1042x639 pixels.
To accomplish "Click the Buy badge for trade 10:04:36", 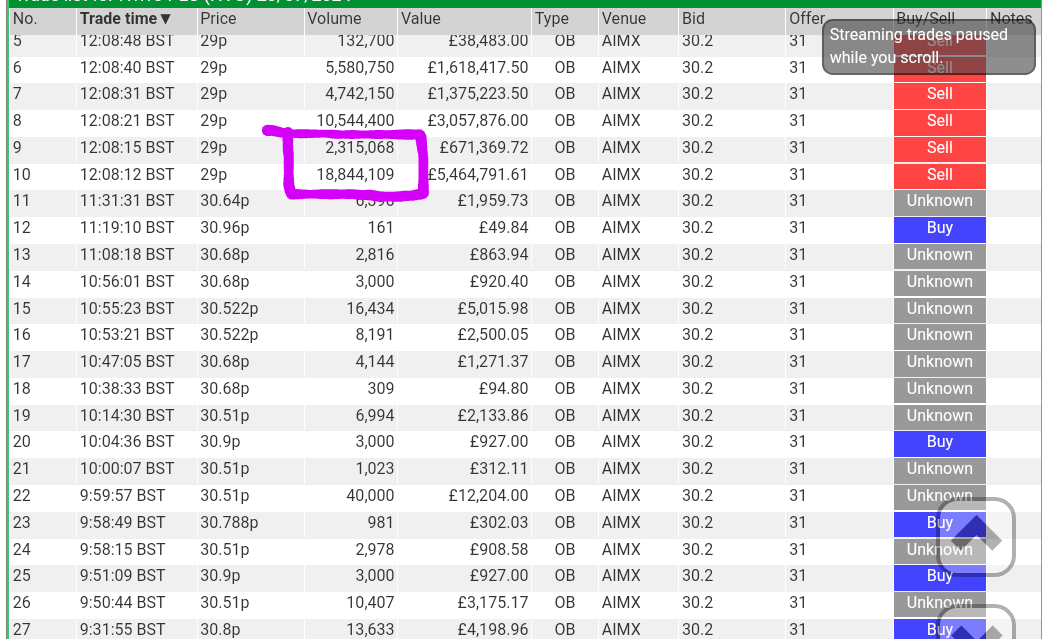I will (x=940, y=442).
